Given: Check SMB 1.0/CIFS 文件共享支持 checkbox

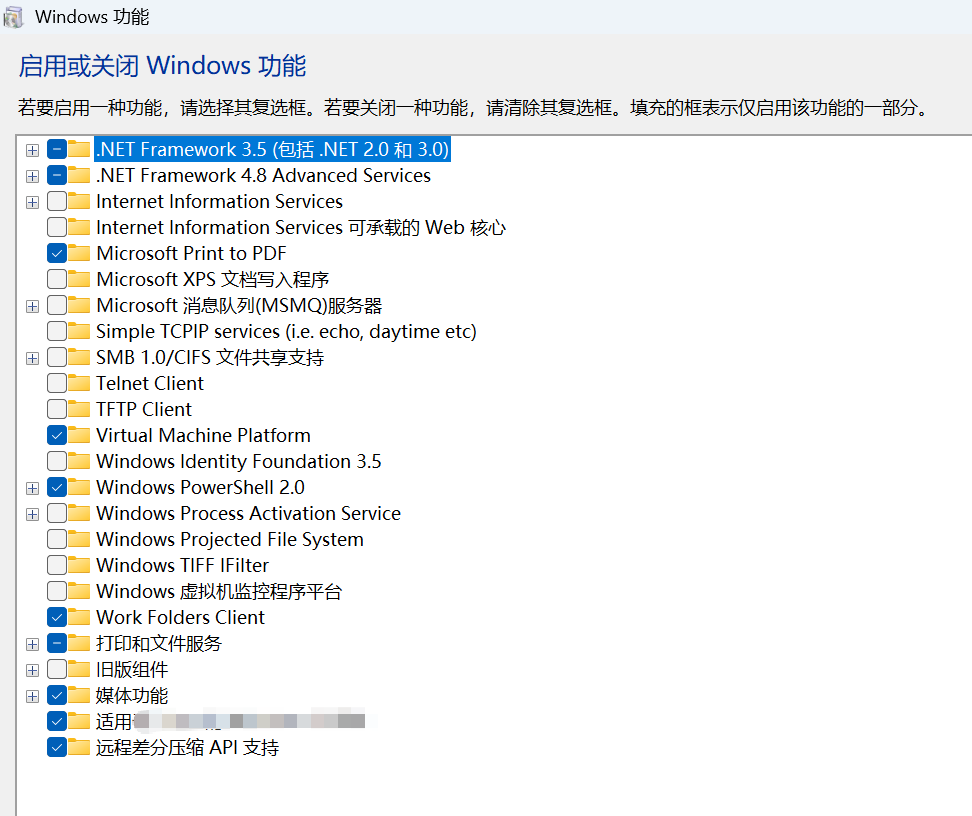Looking at the screenshot, I should [57, 358].
